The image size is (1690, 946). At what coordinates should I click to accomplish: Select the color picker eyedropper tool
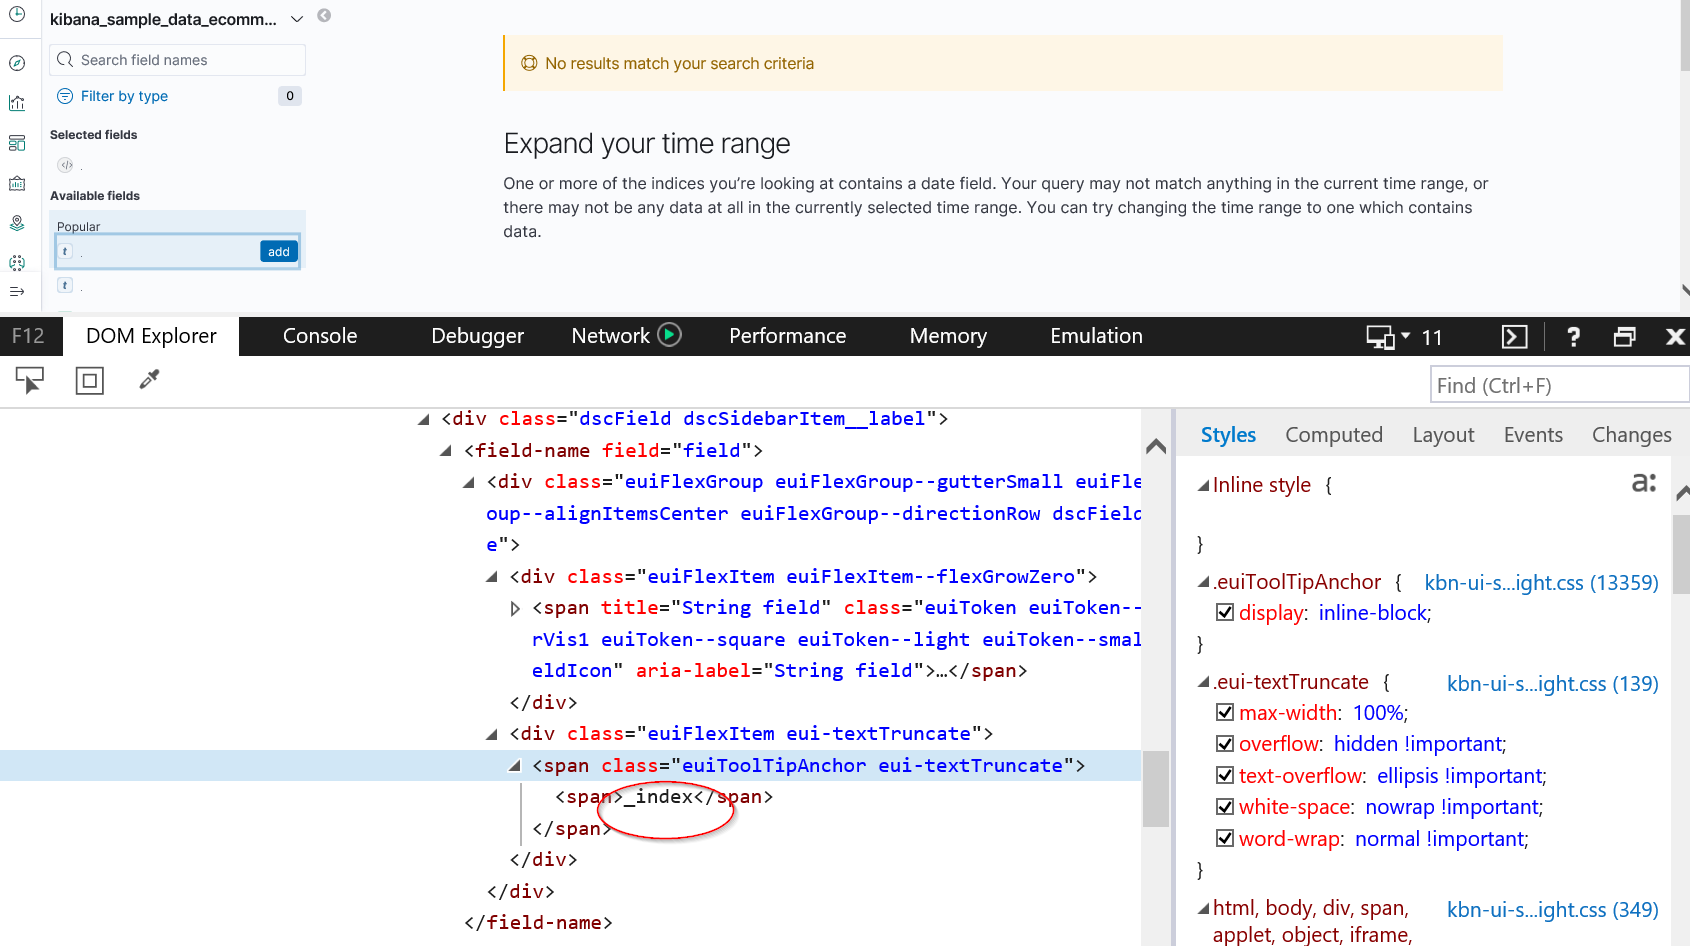tap(148, 380)
